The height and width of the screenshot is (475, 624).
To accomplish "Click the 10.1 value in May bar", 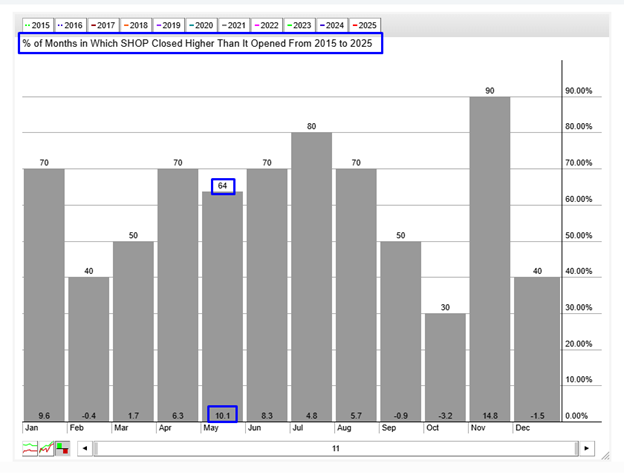I will pyautogui.click(x=222, y=416).
